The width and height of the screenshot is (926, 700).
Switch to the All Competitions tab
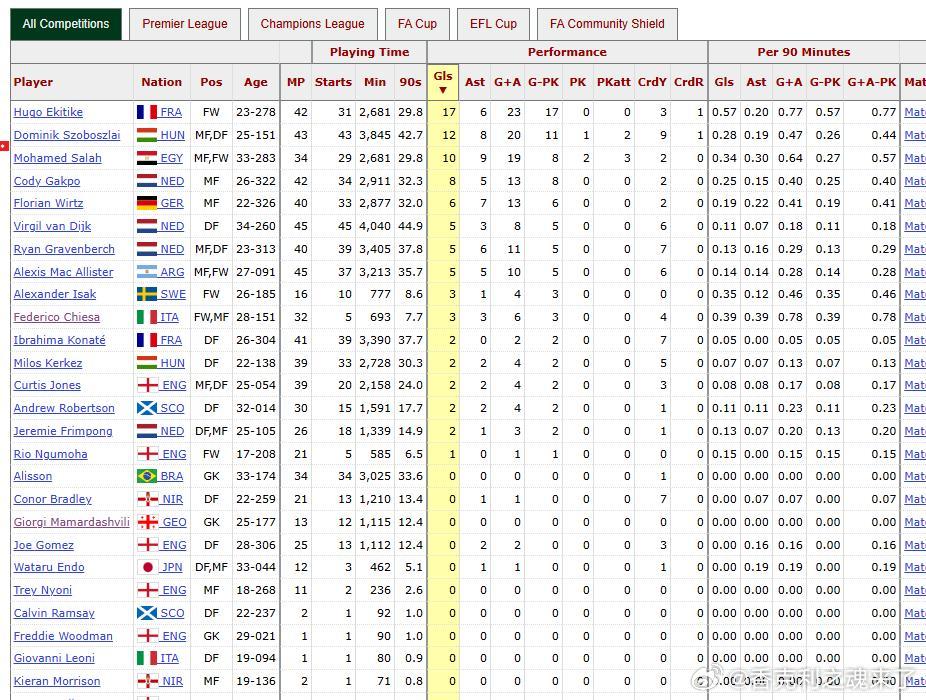point(66,24)
